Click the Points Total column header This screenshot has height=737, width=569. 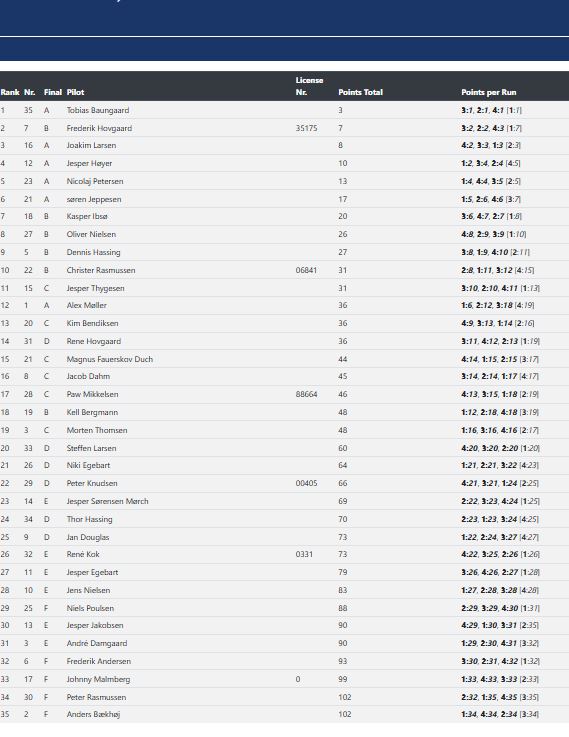[x=360, y=92]
